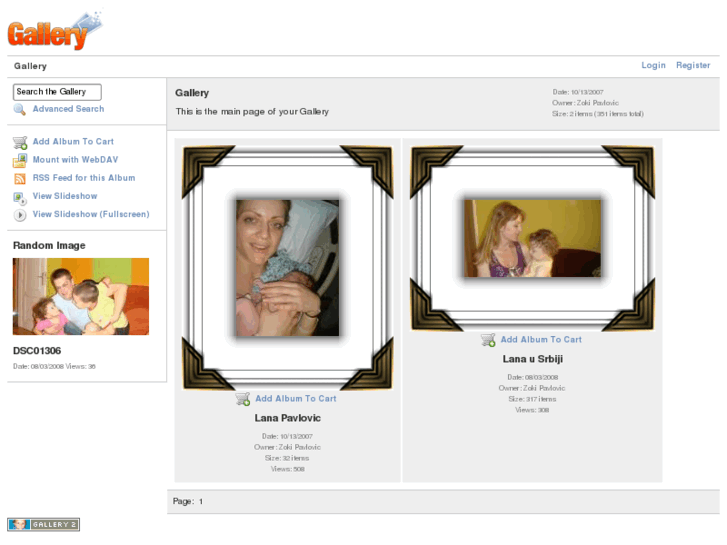Click cart icon under Lana u Srbiji album
The image size is (727, 545).
click(x=488, y=340)
